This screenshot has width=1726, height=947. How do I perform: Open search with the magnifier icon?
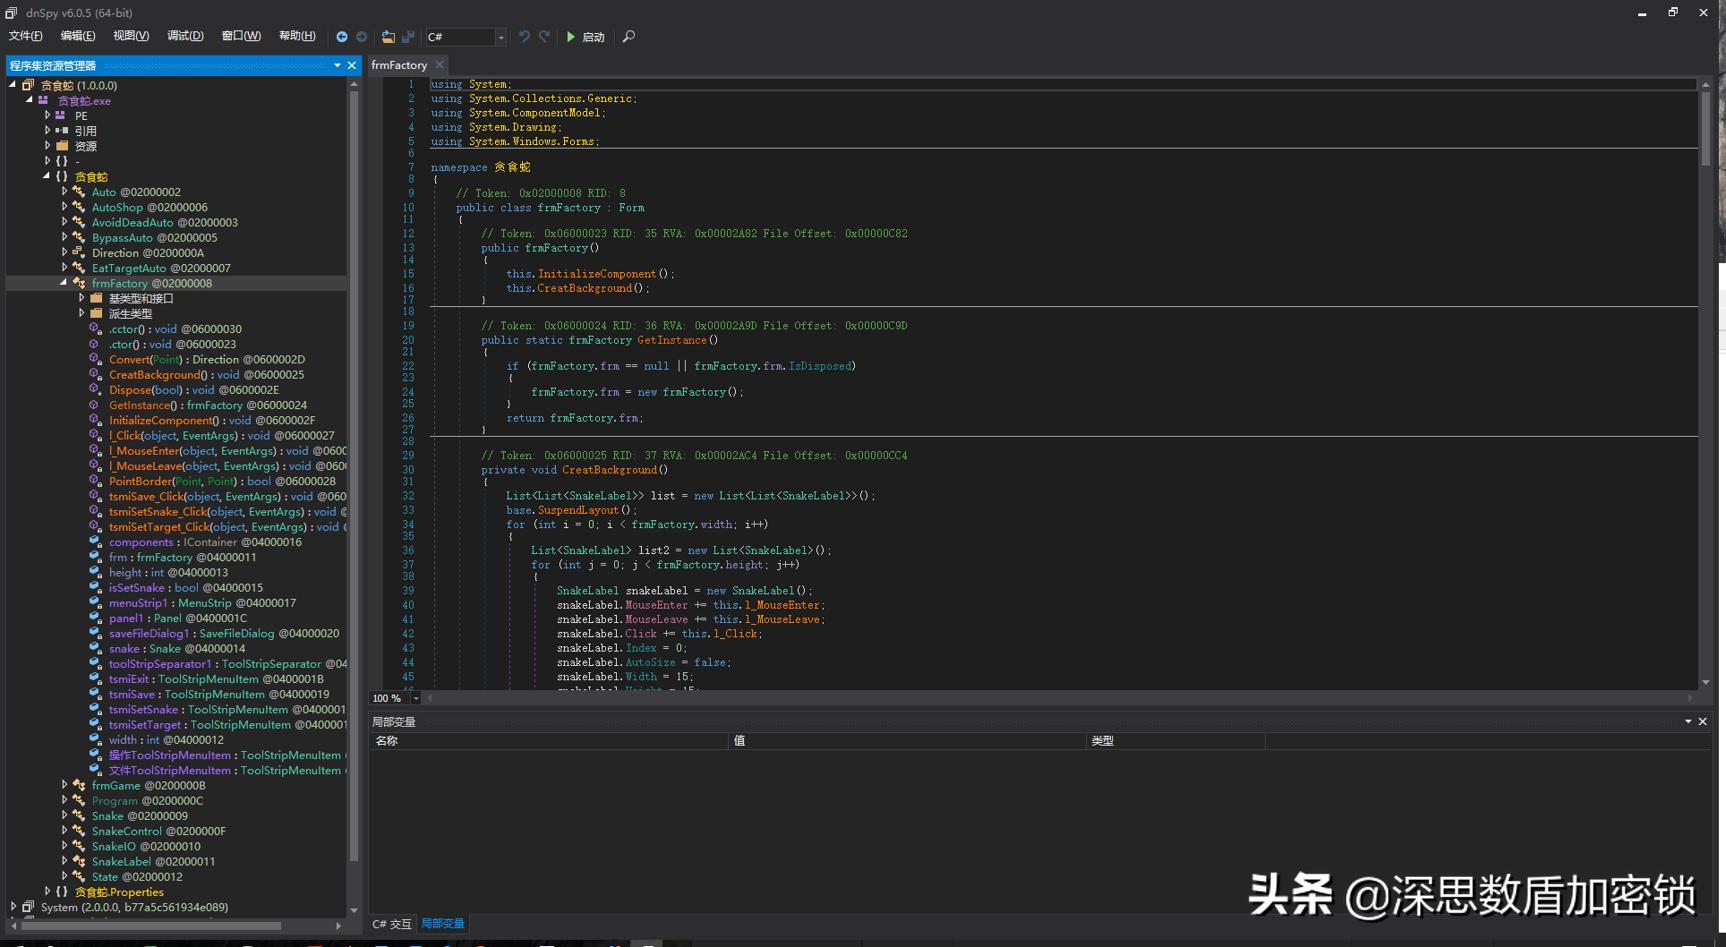(629, 37)
